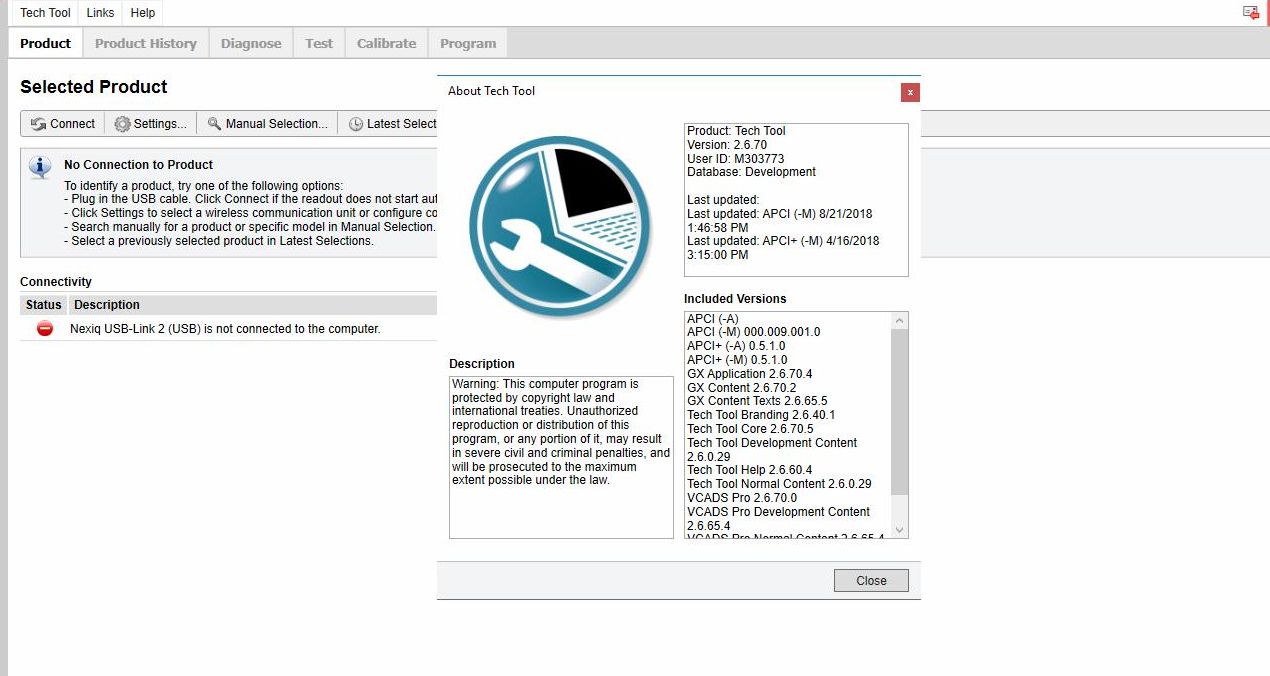Open Latest Selections with clock icon
1270x676 pixels.
390,124
